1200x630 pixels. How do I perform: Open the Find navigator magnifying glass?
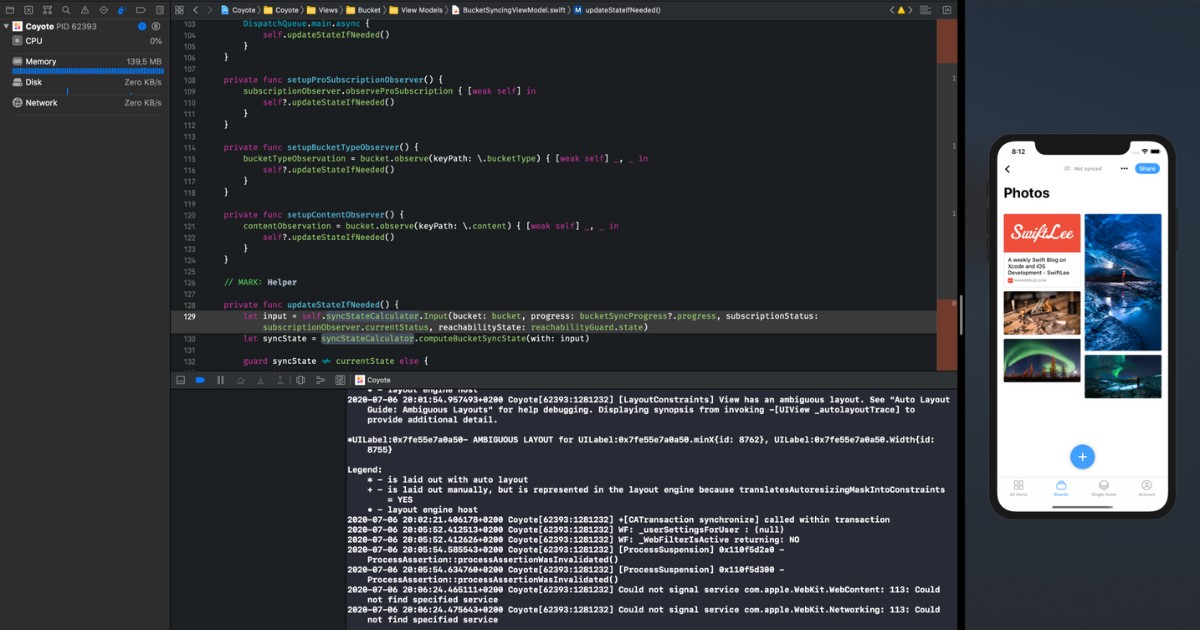point(66,9)
